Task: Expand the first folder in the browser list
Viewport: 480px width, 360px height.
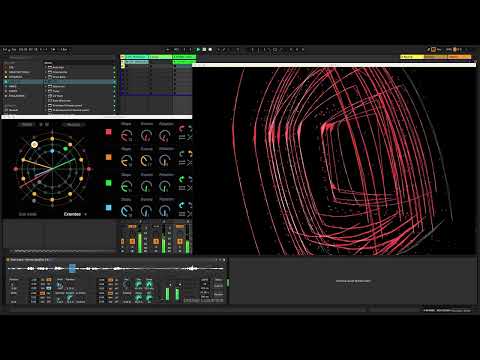Action: (x=46, y=67)
